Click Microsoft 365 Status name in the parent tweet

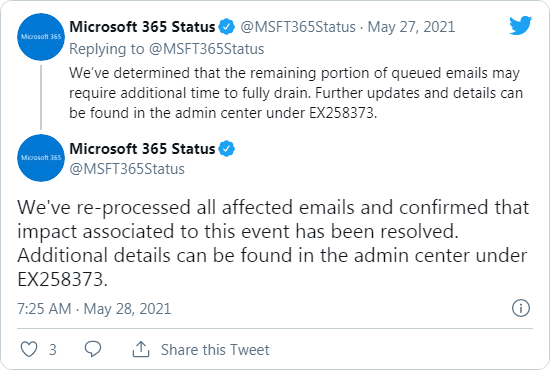tap(142, 27)
